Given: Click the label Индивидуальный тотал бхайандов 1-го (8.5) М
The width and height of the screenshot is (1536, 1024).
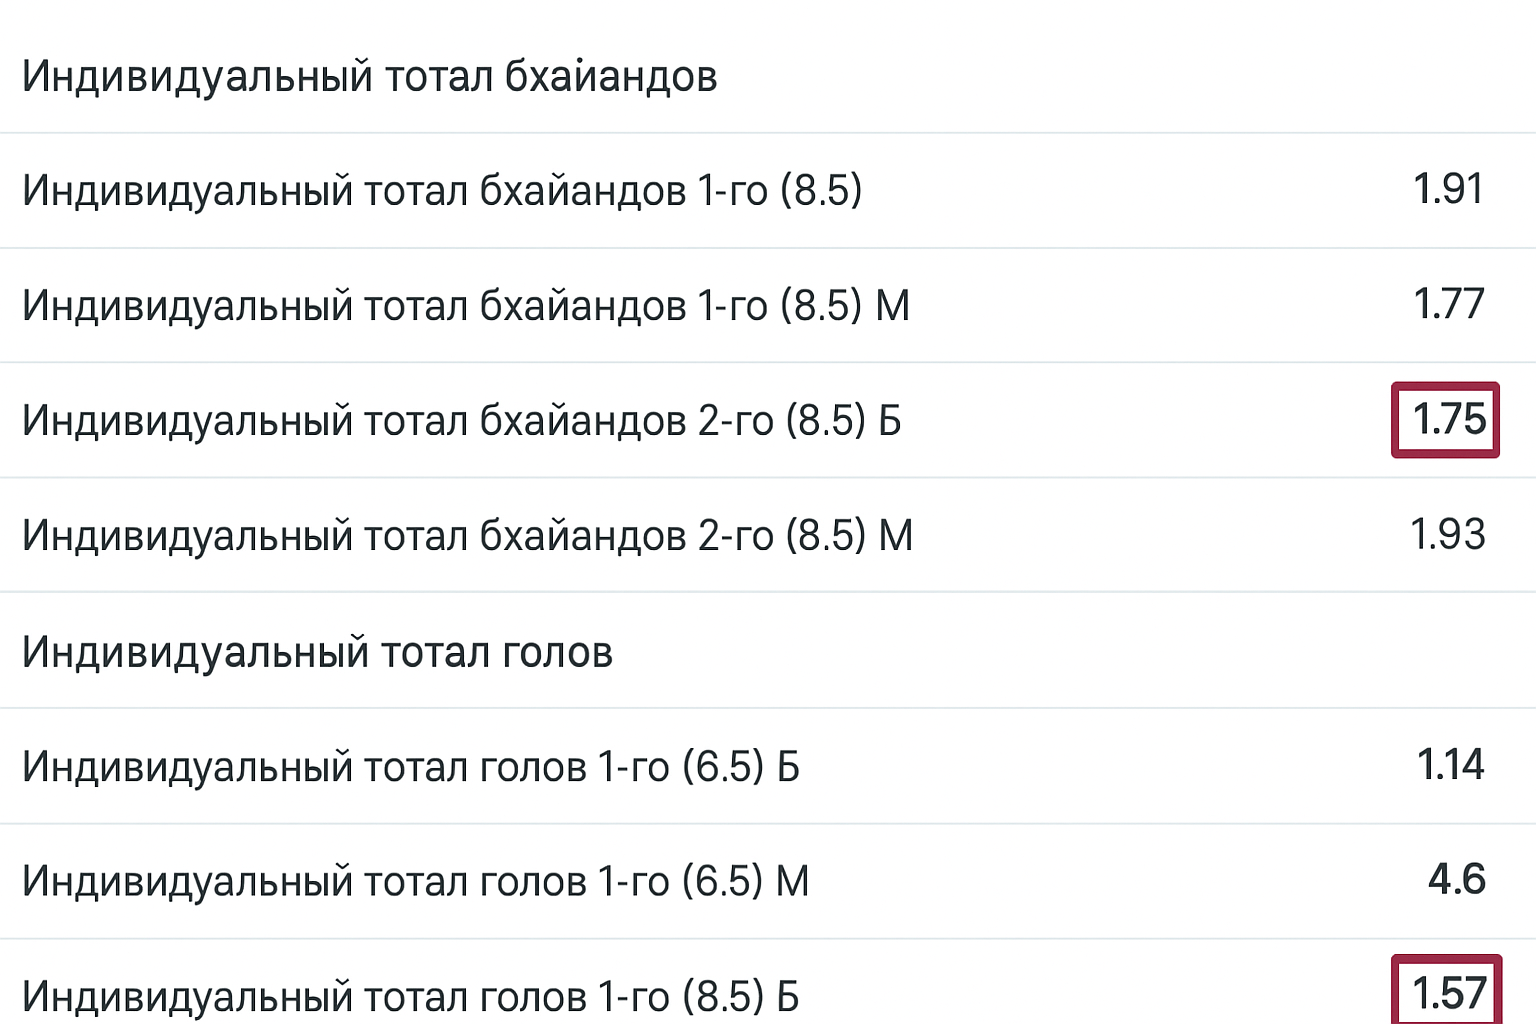Looking at the screenshot, I should coord(466,305).
